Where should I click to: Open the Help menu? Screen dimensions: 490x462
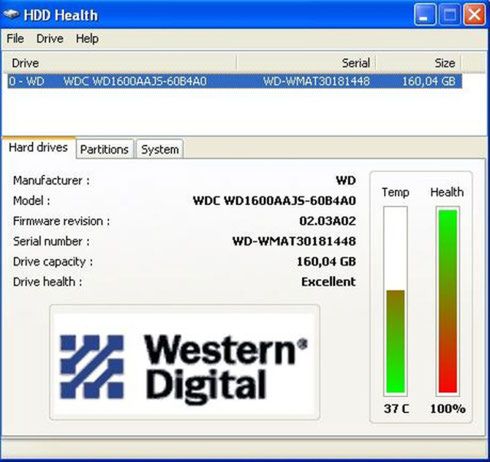coord(87,39)
